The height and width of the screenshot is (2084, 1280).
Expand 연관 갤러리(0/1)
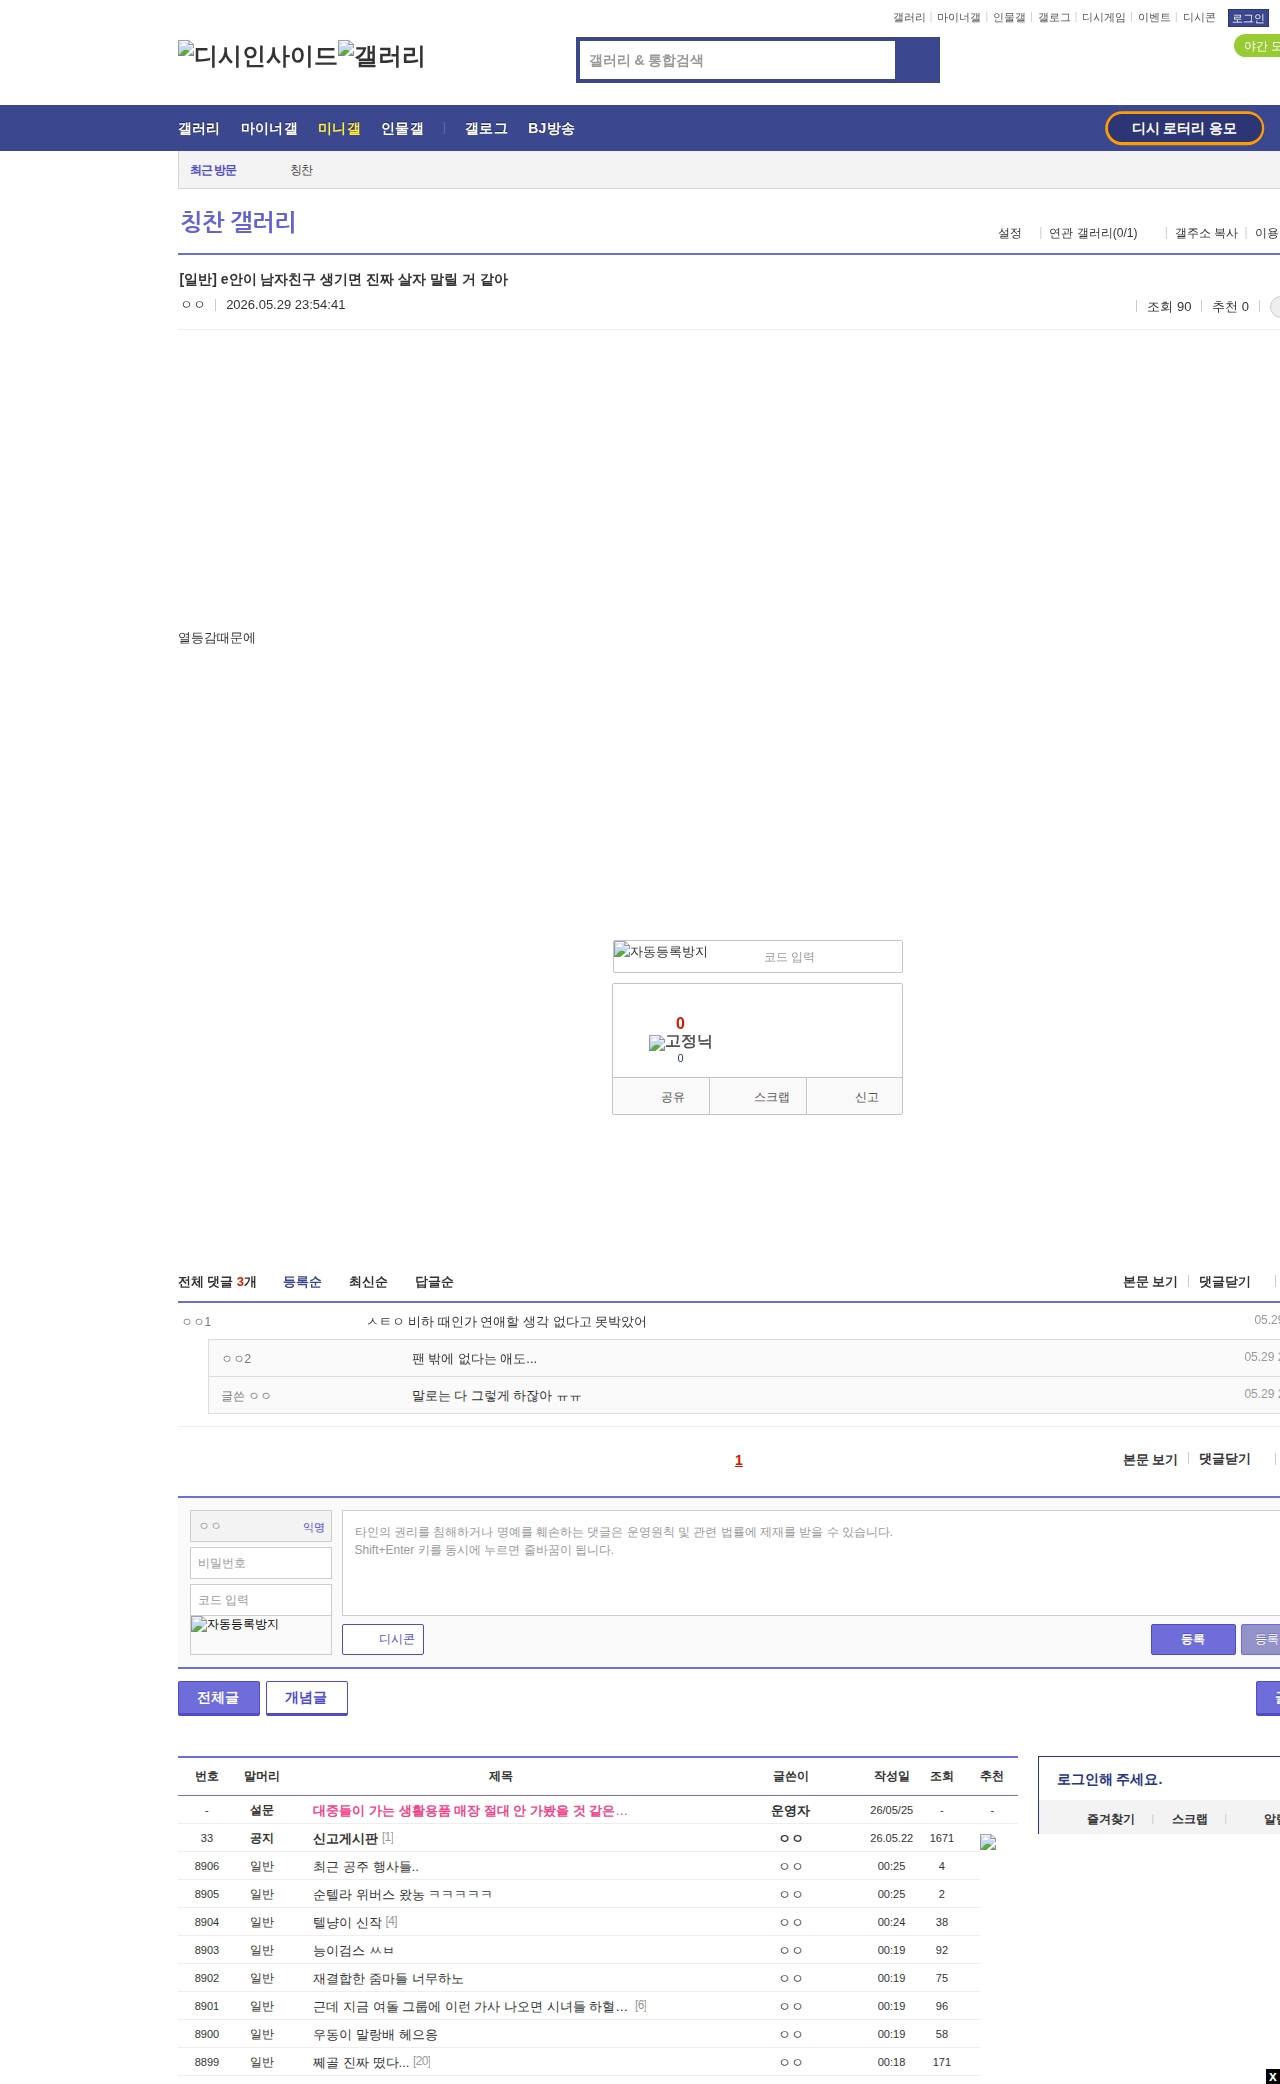[1093, 233]
